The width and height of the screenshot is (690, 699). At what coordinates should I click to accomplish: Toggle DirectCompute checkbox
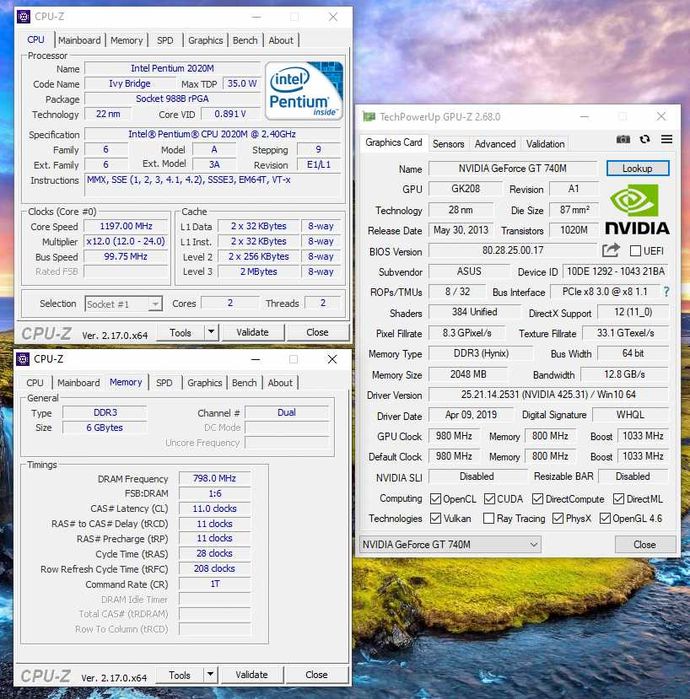click(x=538, y=498)
